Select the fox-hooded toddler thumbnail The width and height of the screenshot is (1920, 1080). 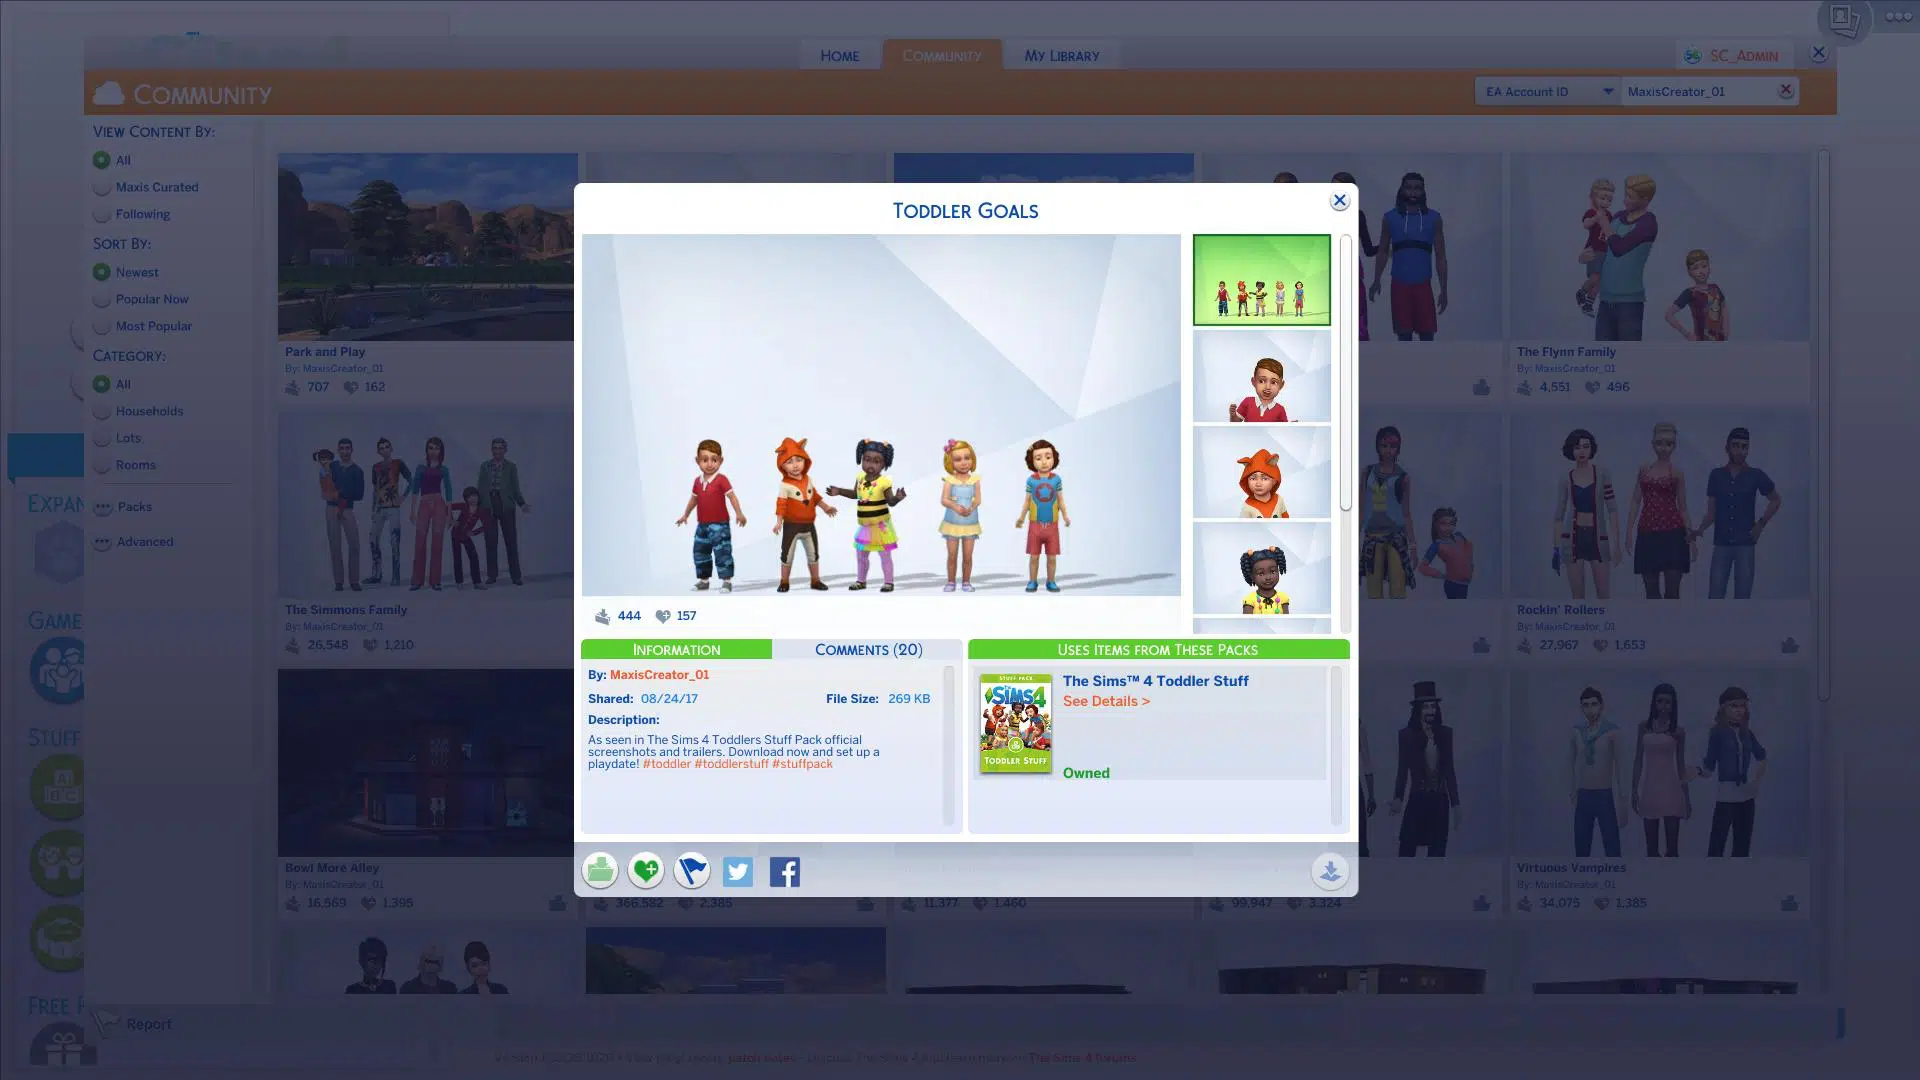tap(1261, 473)
